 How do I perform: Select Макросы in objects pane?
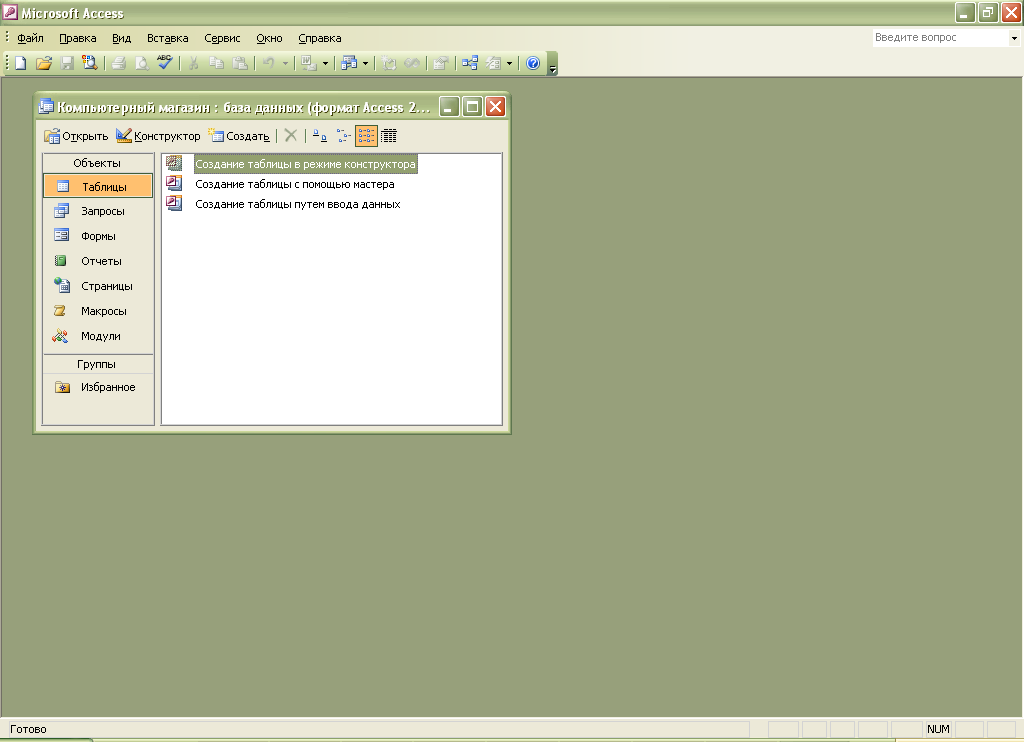[x=98, y=311]
